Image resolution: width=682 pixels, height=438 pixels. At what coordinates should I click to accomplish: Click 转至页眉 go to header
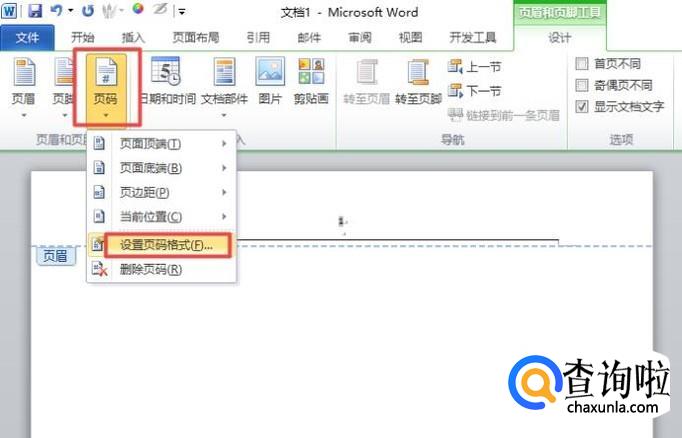tap(367, 82)
